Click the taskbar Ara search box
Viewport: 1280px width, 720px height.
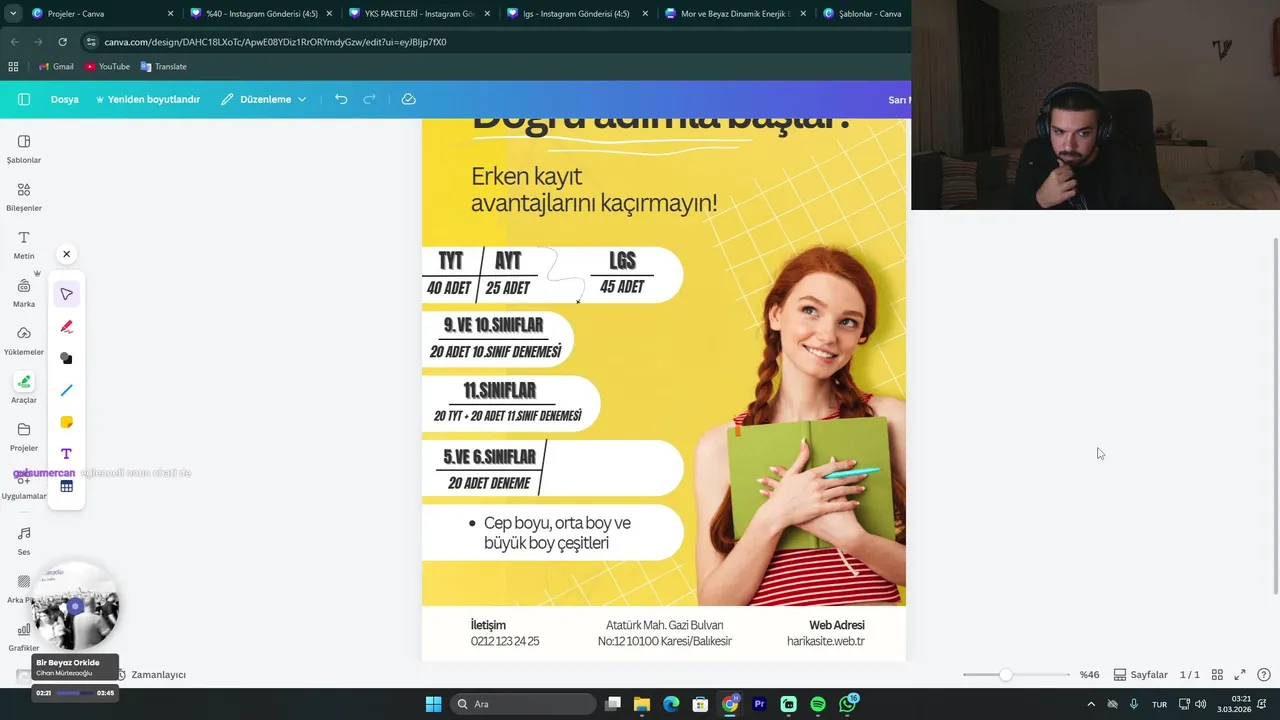click(x=522, y=704)
